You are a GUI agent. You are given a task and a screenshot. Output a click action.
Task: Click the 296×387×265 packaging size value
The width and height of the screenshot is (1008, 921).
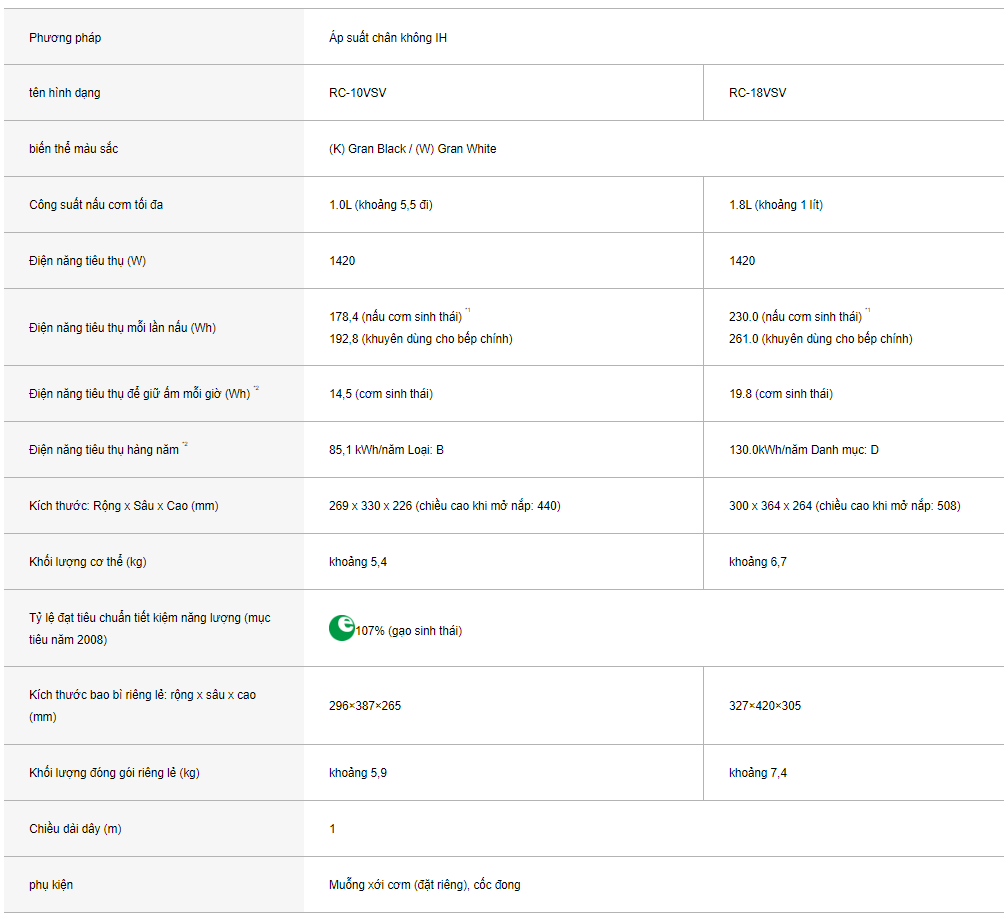[x=365, y=706]
